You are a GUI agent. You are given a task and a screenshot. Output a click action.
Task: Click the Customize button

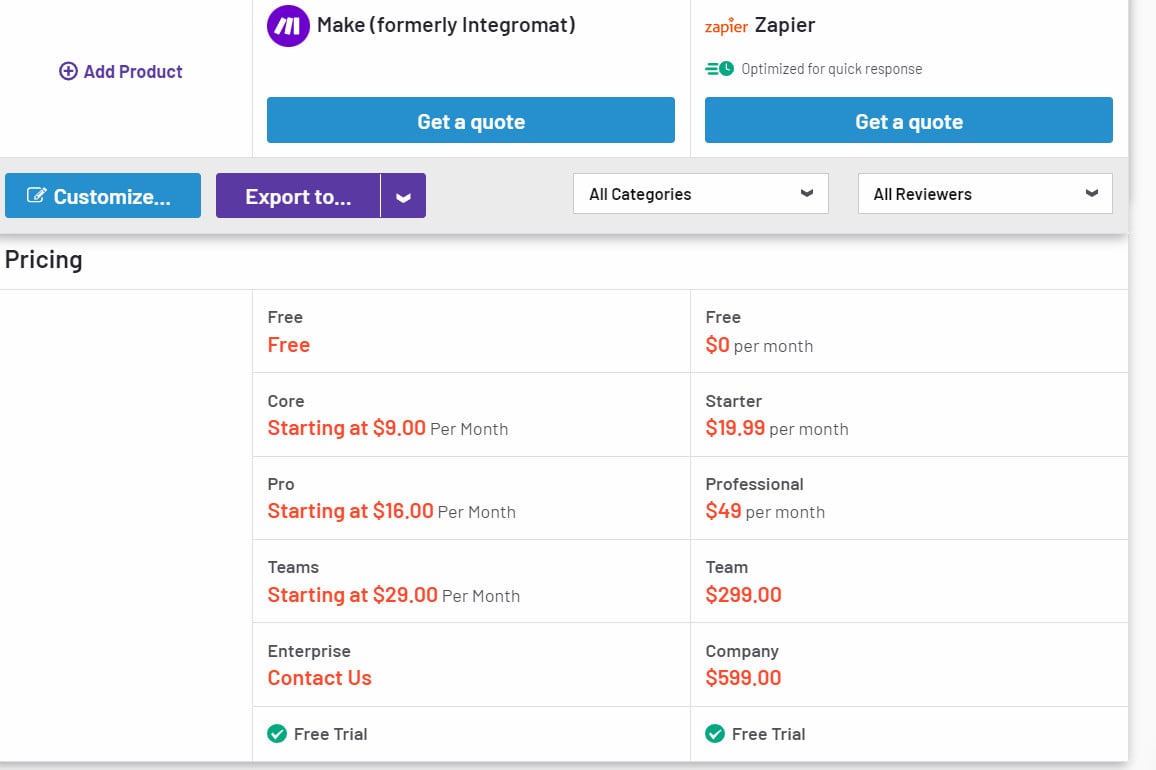(102, 195)
